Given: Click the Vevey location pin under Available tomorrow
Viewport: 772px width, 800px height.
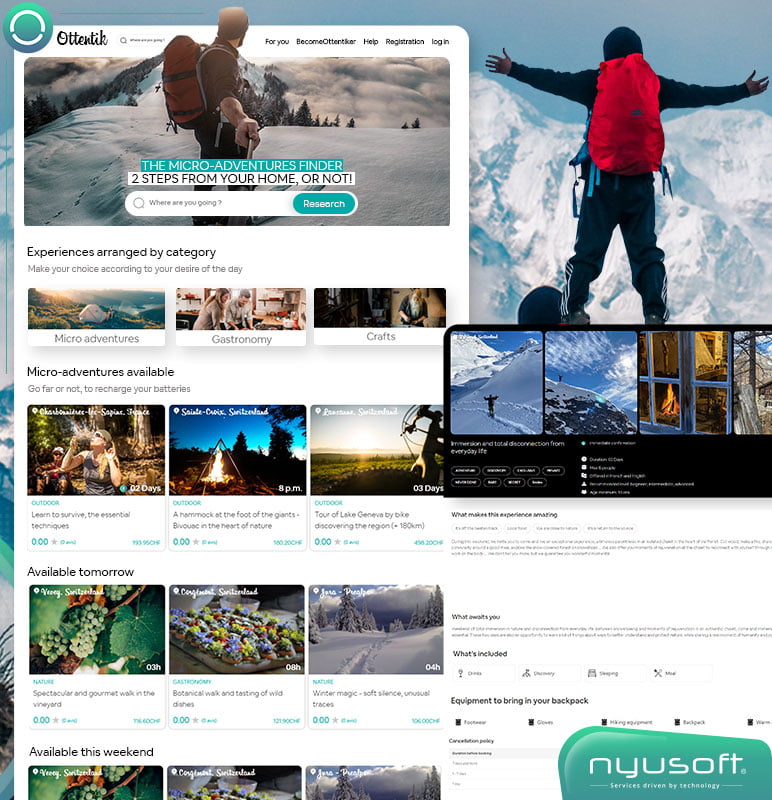Looking at the screenshot, I should click(36, 591).
